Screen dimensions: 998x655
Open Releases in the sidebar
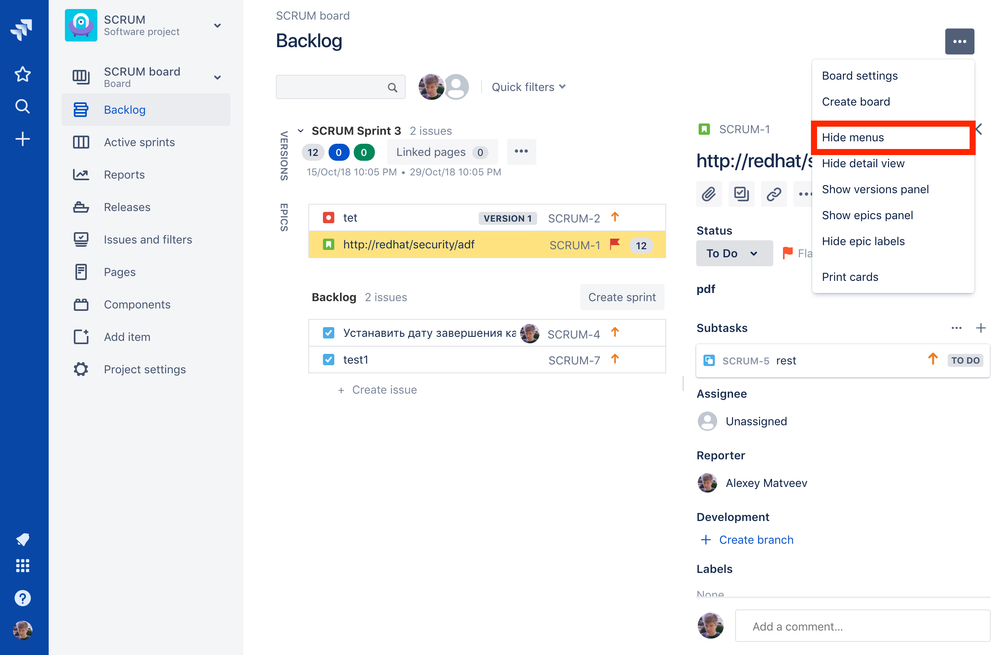click(x=146, y=207)
